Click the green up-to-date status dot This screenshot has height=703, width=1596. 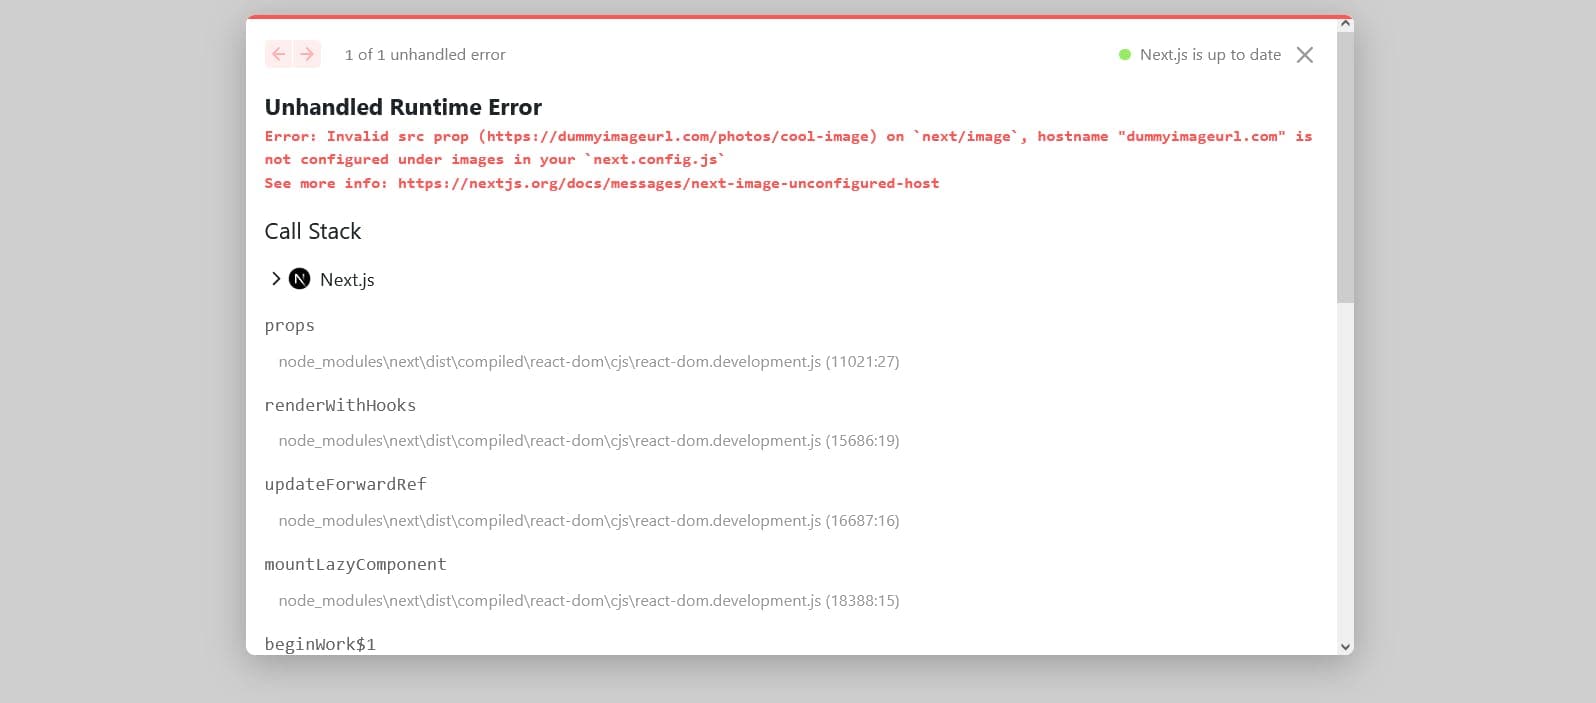click(x=1124, y=55)
